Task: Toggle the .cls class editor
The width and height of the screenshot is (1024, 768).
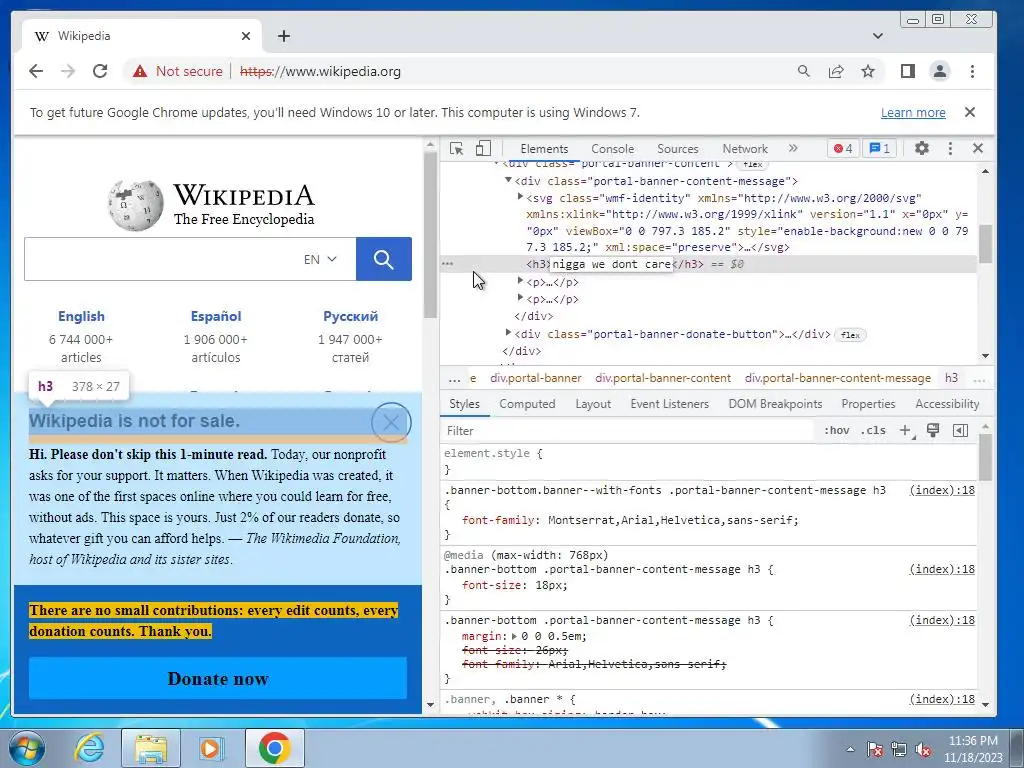Action: pos(873,430)
